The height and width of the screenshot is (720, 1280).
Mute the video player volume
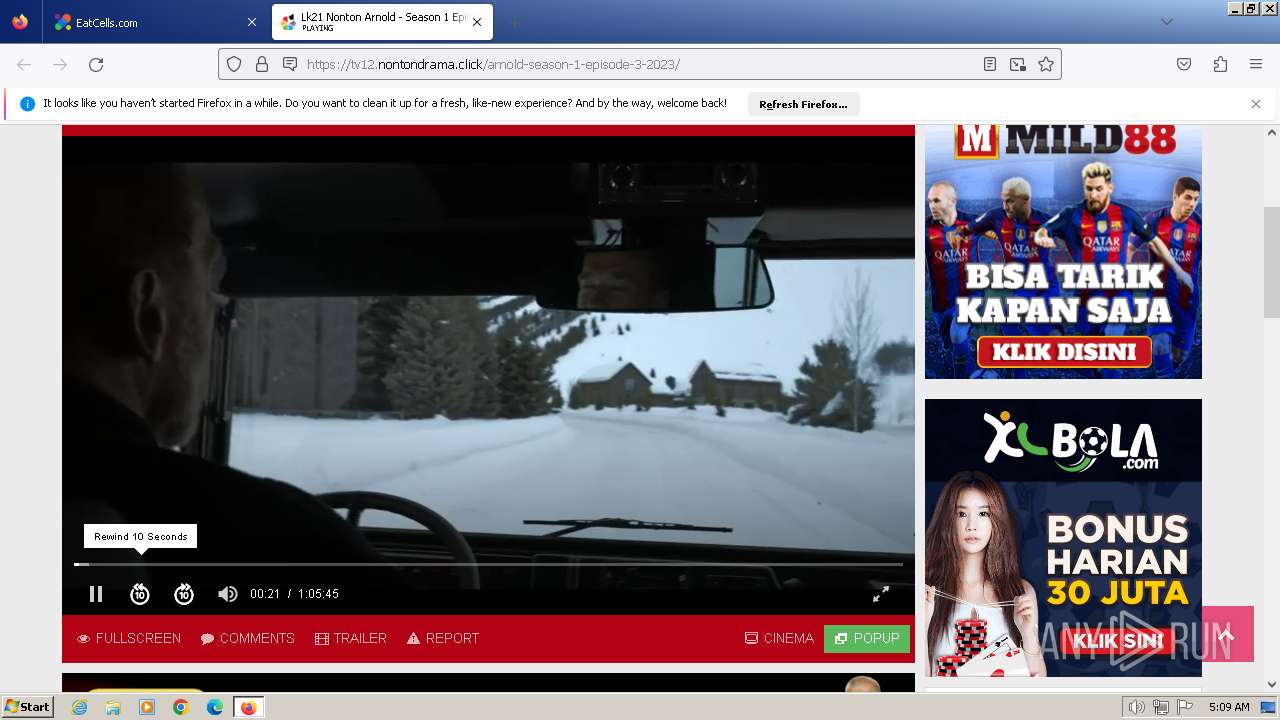click(228, 594)
